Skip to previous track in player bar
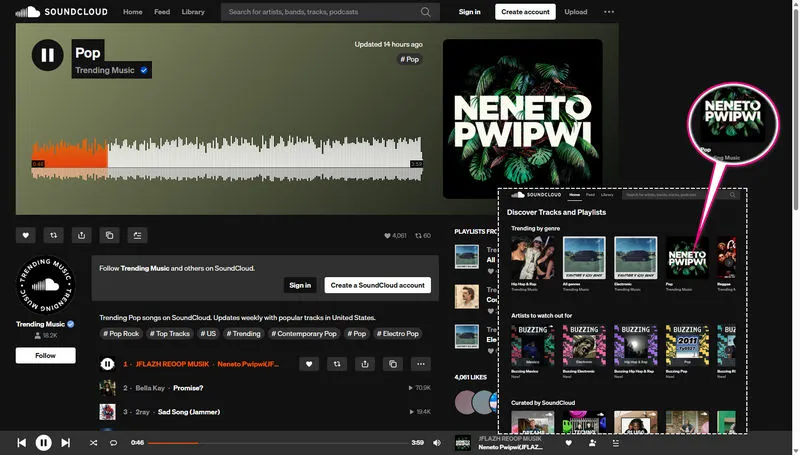 pyautogui.click(x=21, y=443)
